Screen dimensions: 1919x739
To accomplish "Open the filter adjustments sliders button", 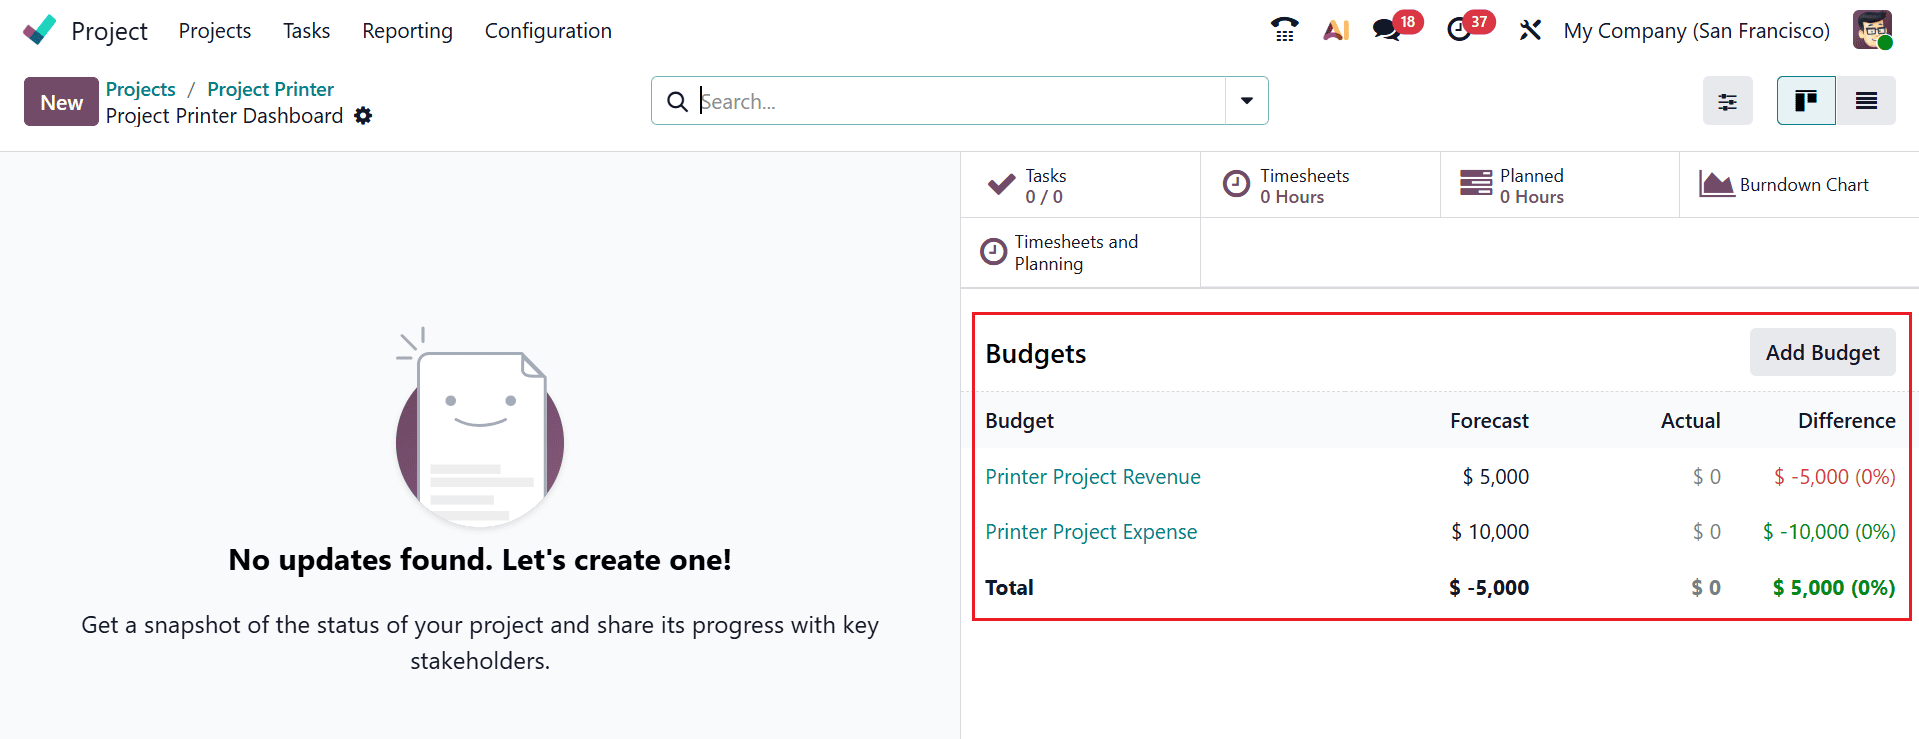I will 1727,101.
